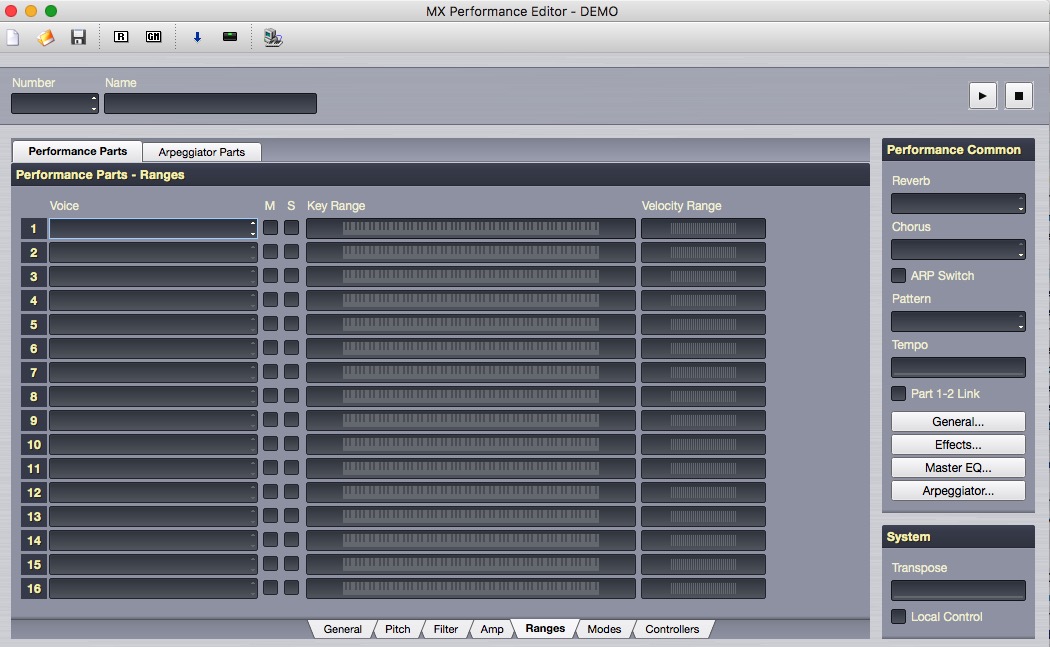The height and width of the screenshot is (647, 1050).
Task: Click the new file icon in toolbar
Action: tap(13, 37)
